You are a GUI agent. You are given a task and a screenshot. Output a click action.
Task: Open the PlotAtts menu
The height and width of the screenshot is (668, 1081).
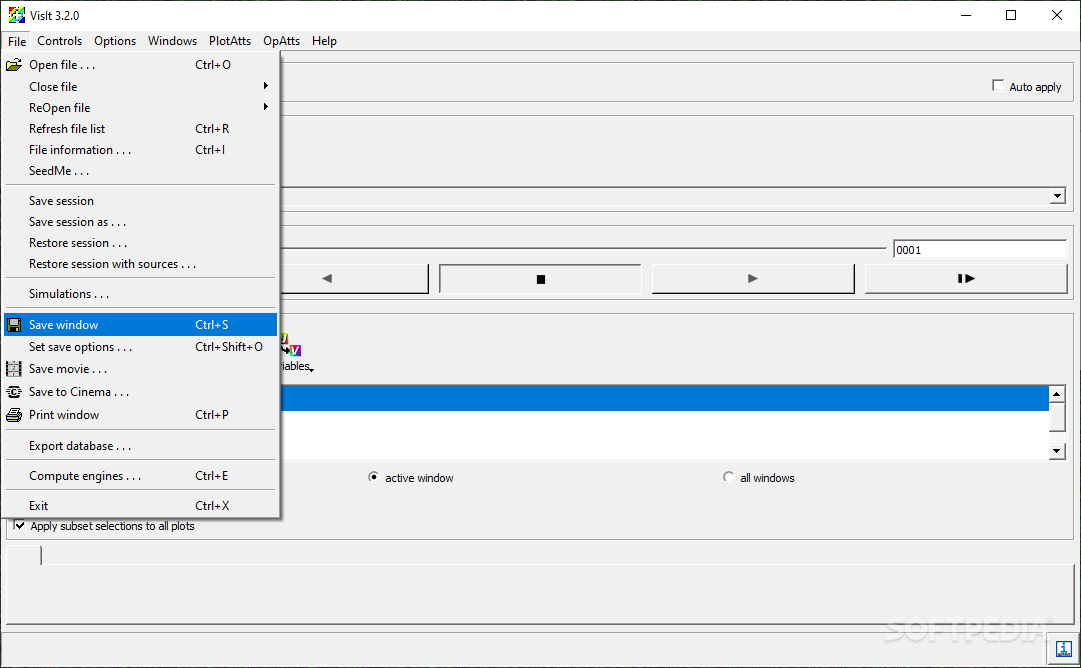pyautogui.click(x=230, y=41)
